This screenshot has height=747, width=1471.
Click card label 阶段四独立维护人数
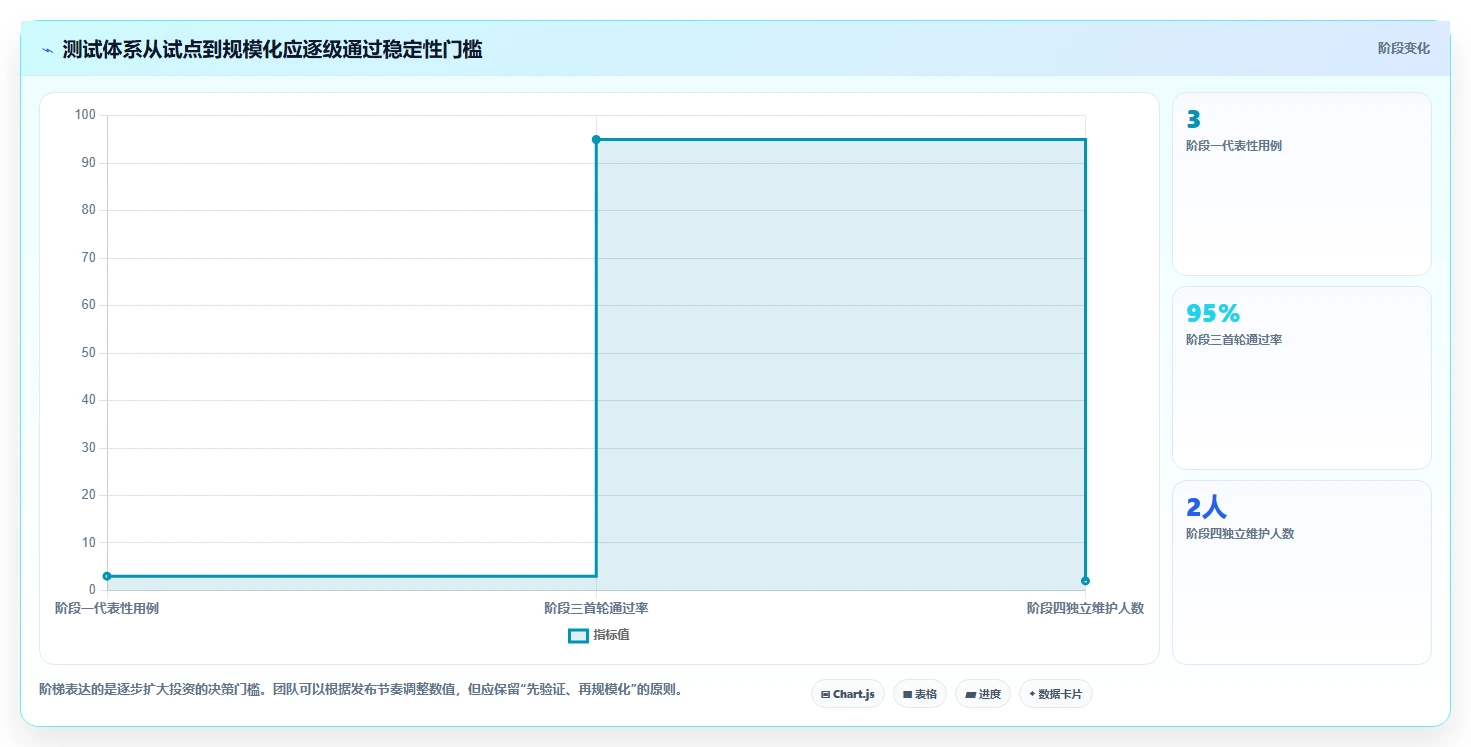point(1240,534)
